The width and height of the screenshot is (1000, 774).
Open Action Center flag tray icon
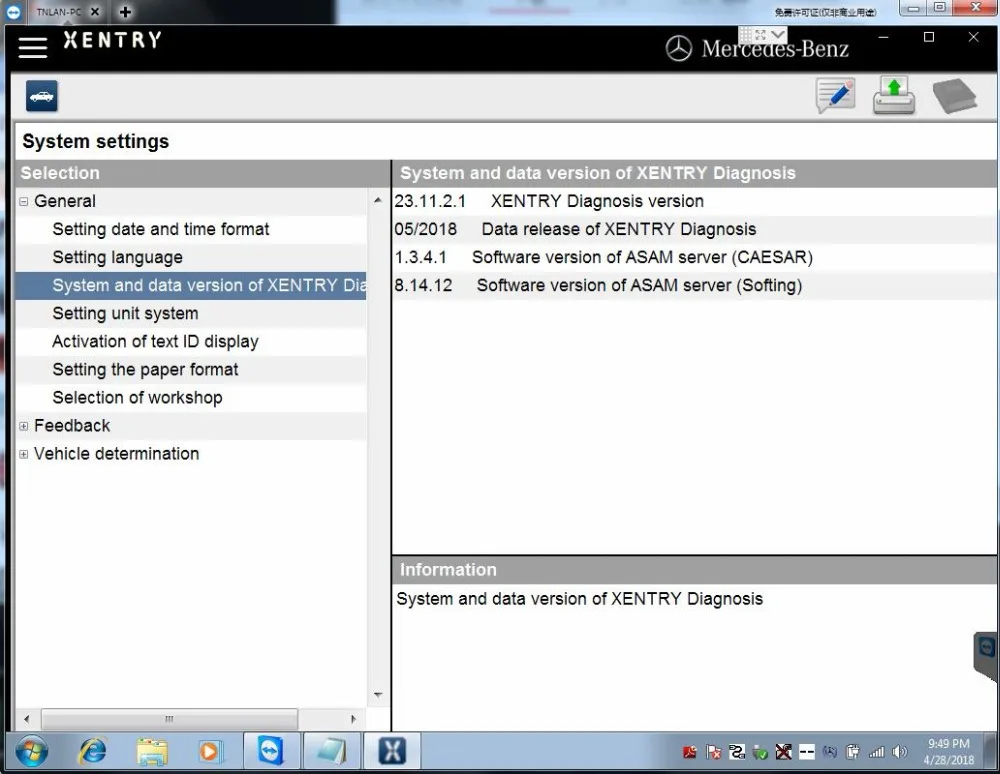[x=713, y=753]
